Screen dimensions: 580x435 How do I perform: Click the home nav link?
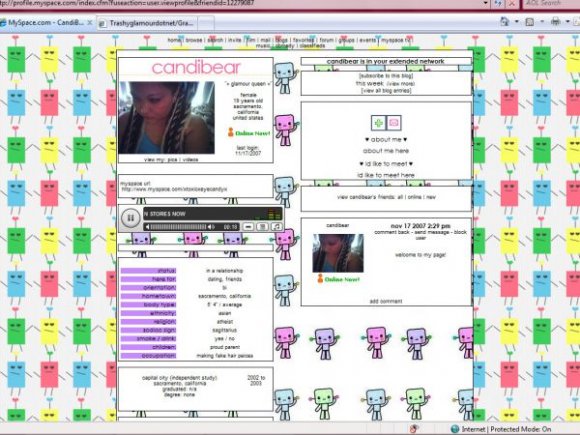click(174, 40)
